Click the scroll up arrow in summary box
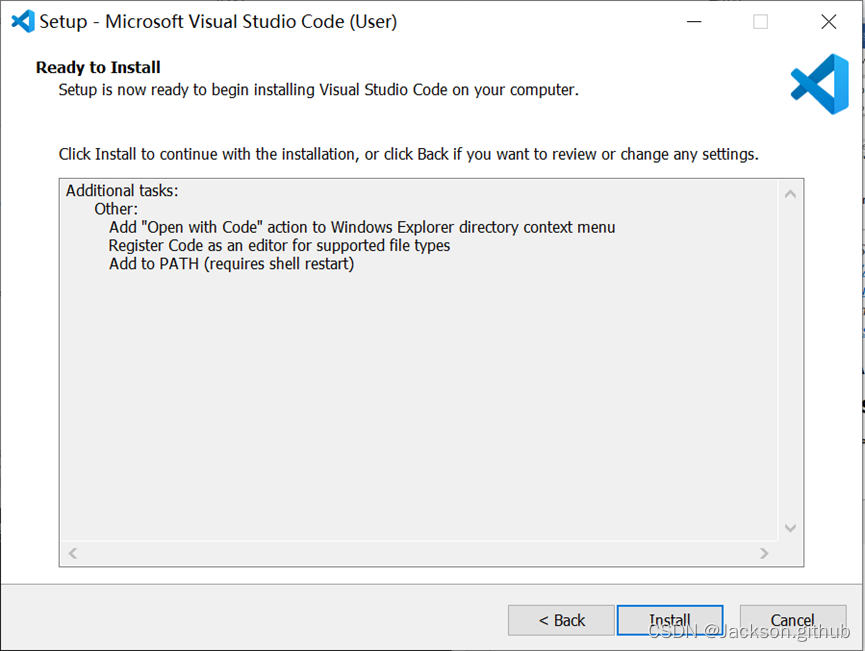The height and width of the screenshot is (651, 865). click(x=790, y=194)
